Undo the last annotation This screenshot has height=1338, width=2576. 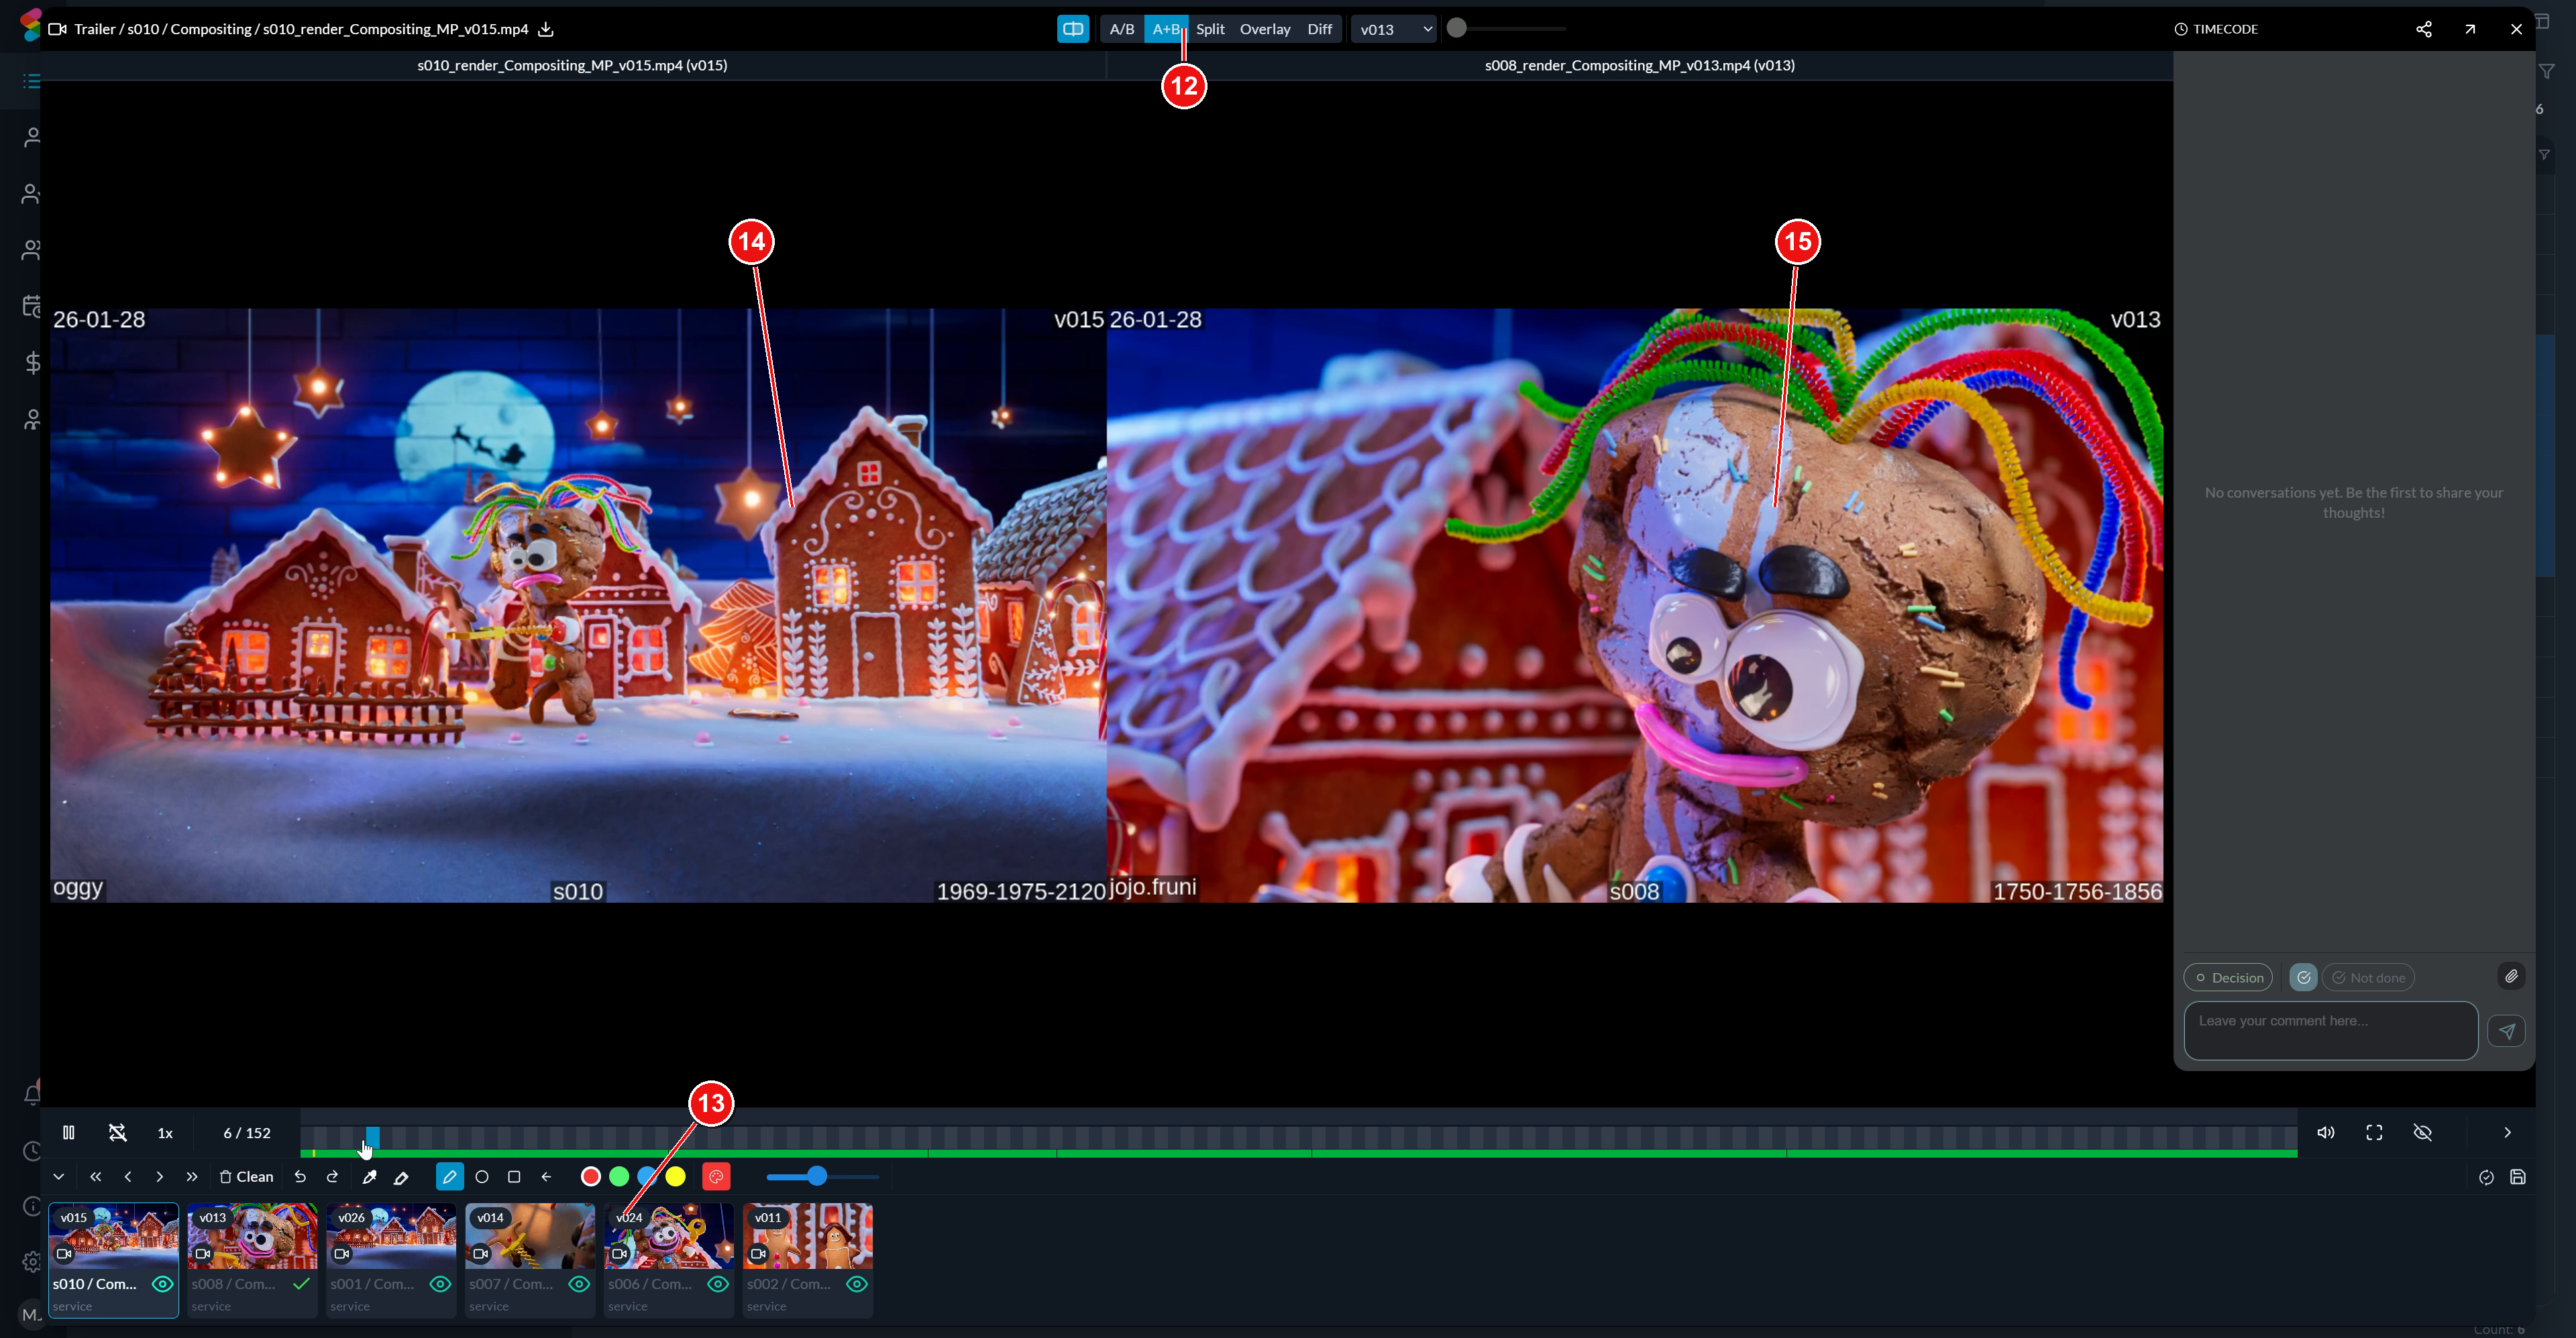(x=300, y=1177)
